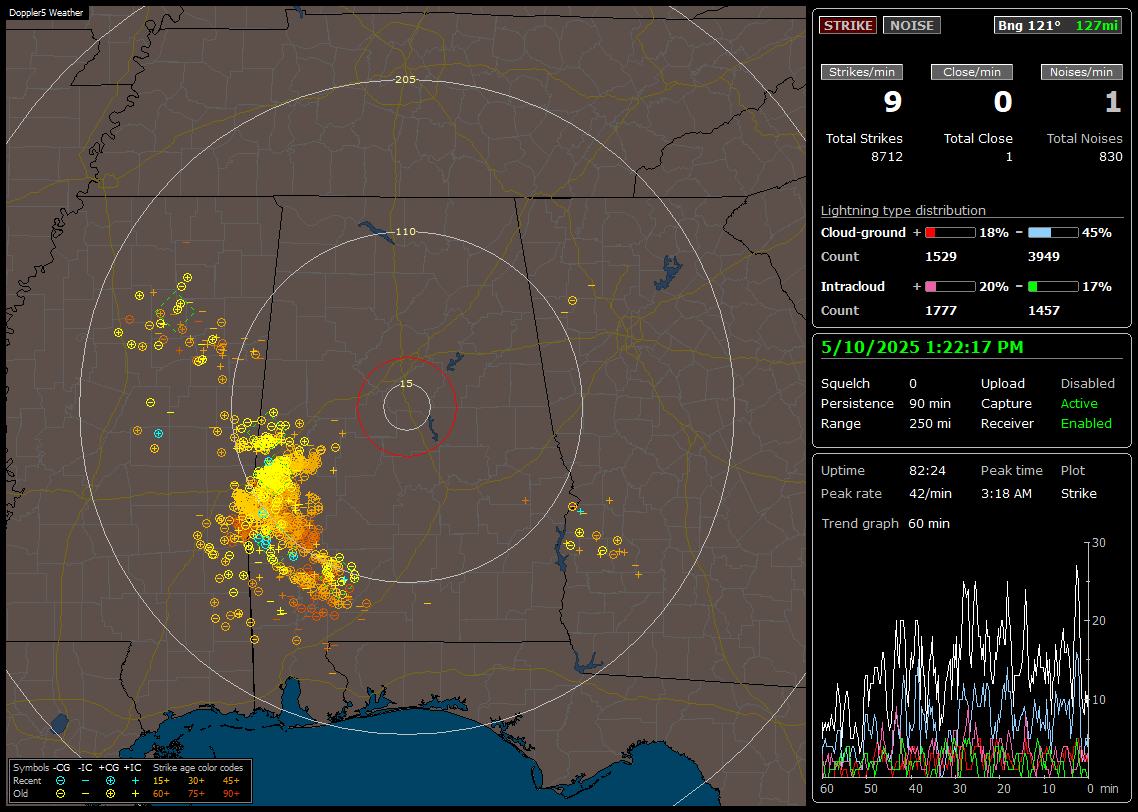Click the Cloud-ground row label
This screenshot has height=812, width=1138.
pyautogui.click(x=863, y=233)
